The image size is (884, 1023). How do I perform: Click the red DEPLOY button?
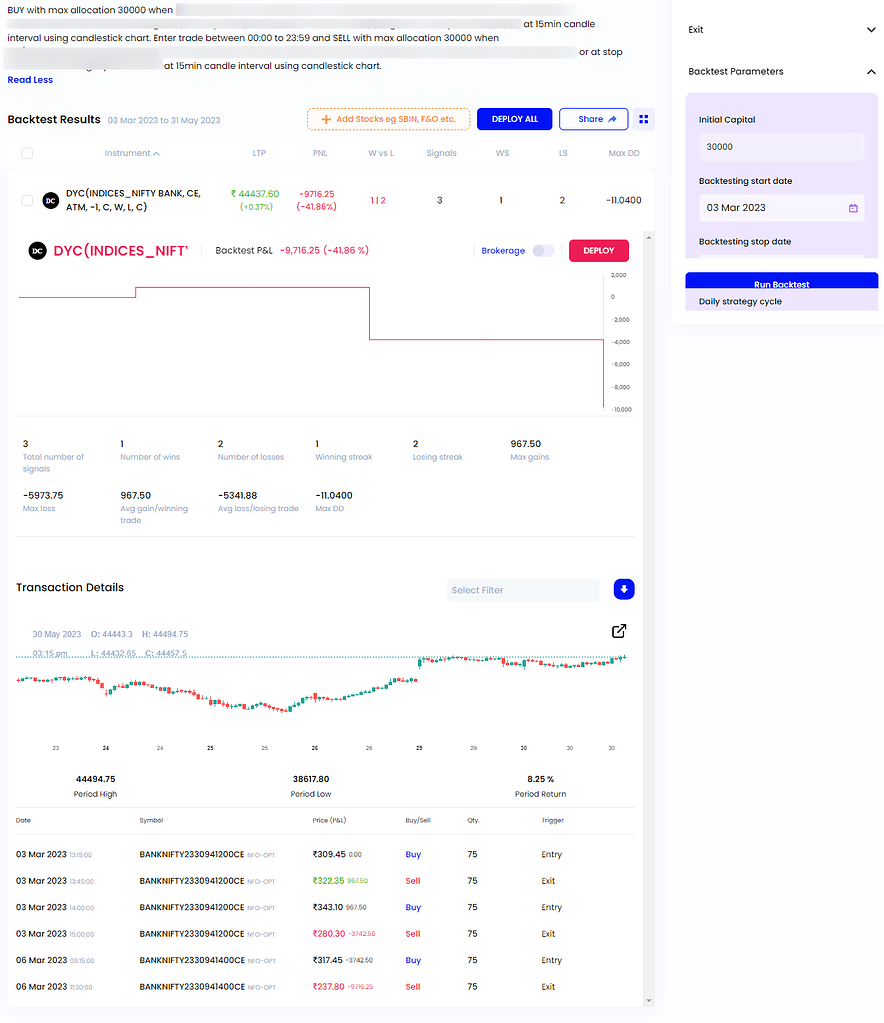(x=598, y=251)
